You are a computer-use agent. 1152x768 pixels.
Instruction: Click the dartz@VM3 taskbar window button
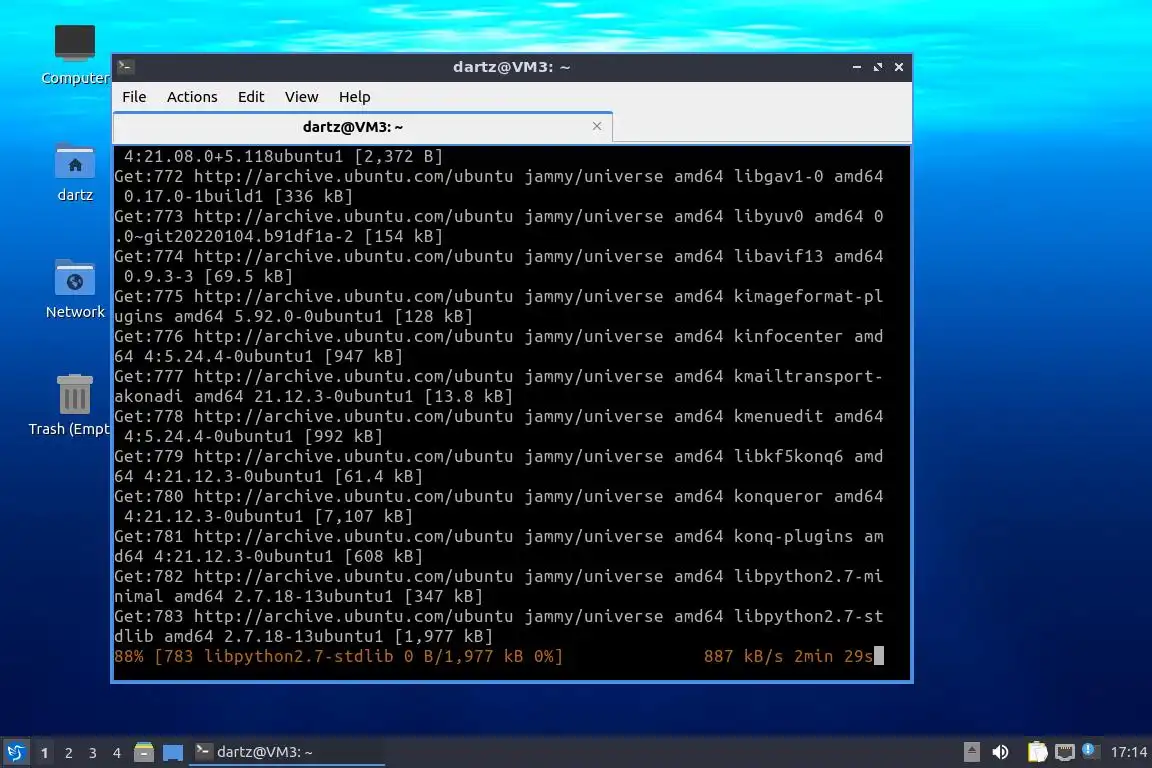pyautogui.click(x=287, y=752)
